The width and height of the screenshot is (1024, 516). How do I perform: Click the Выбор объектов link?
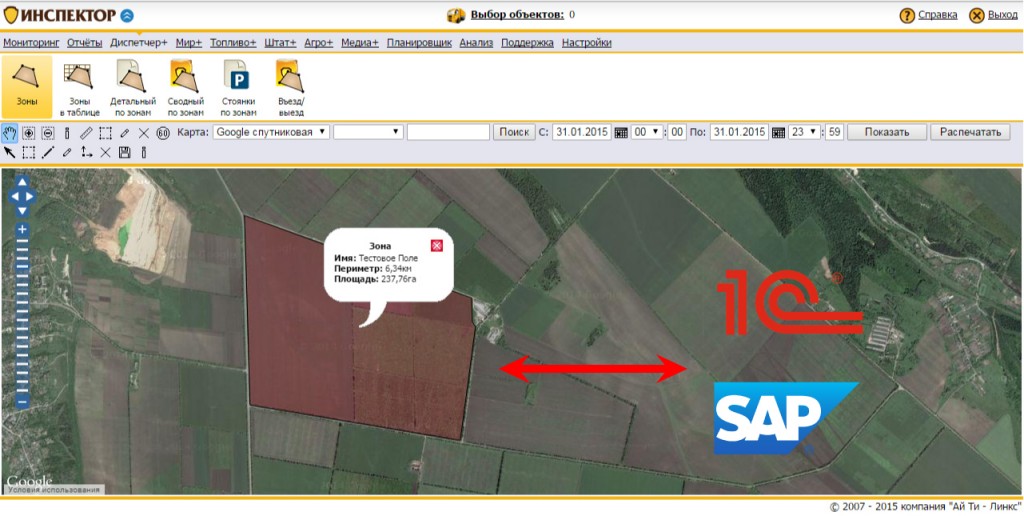pyautogui.click(x=517, y=14)
